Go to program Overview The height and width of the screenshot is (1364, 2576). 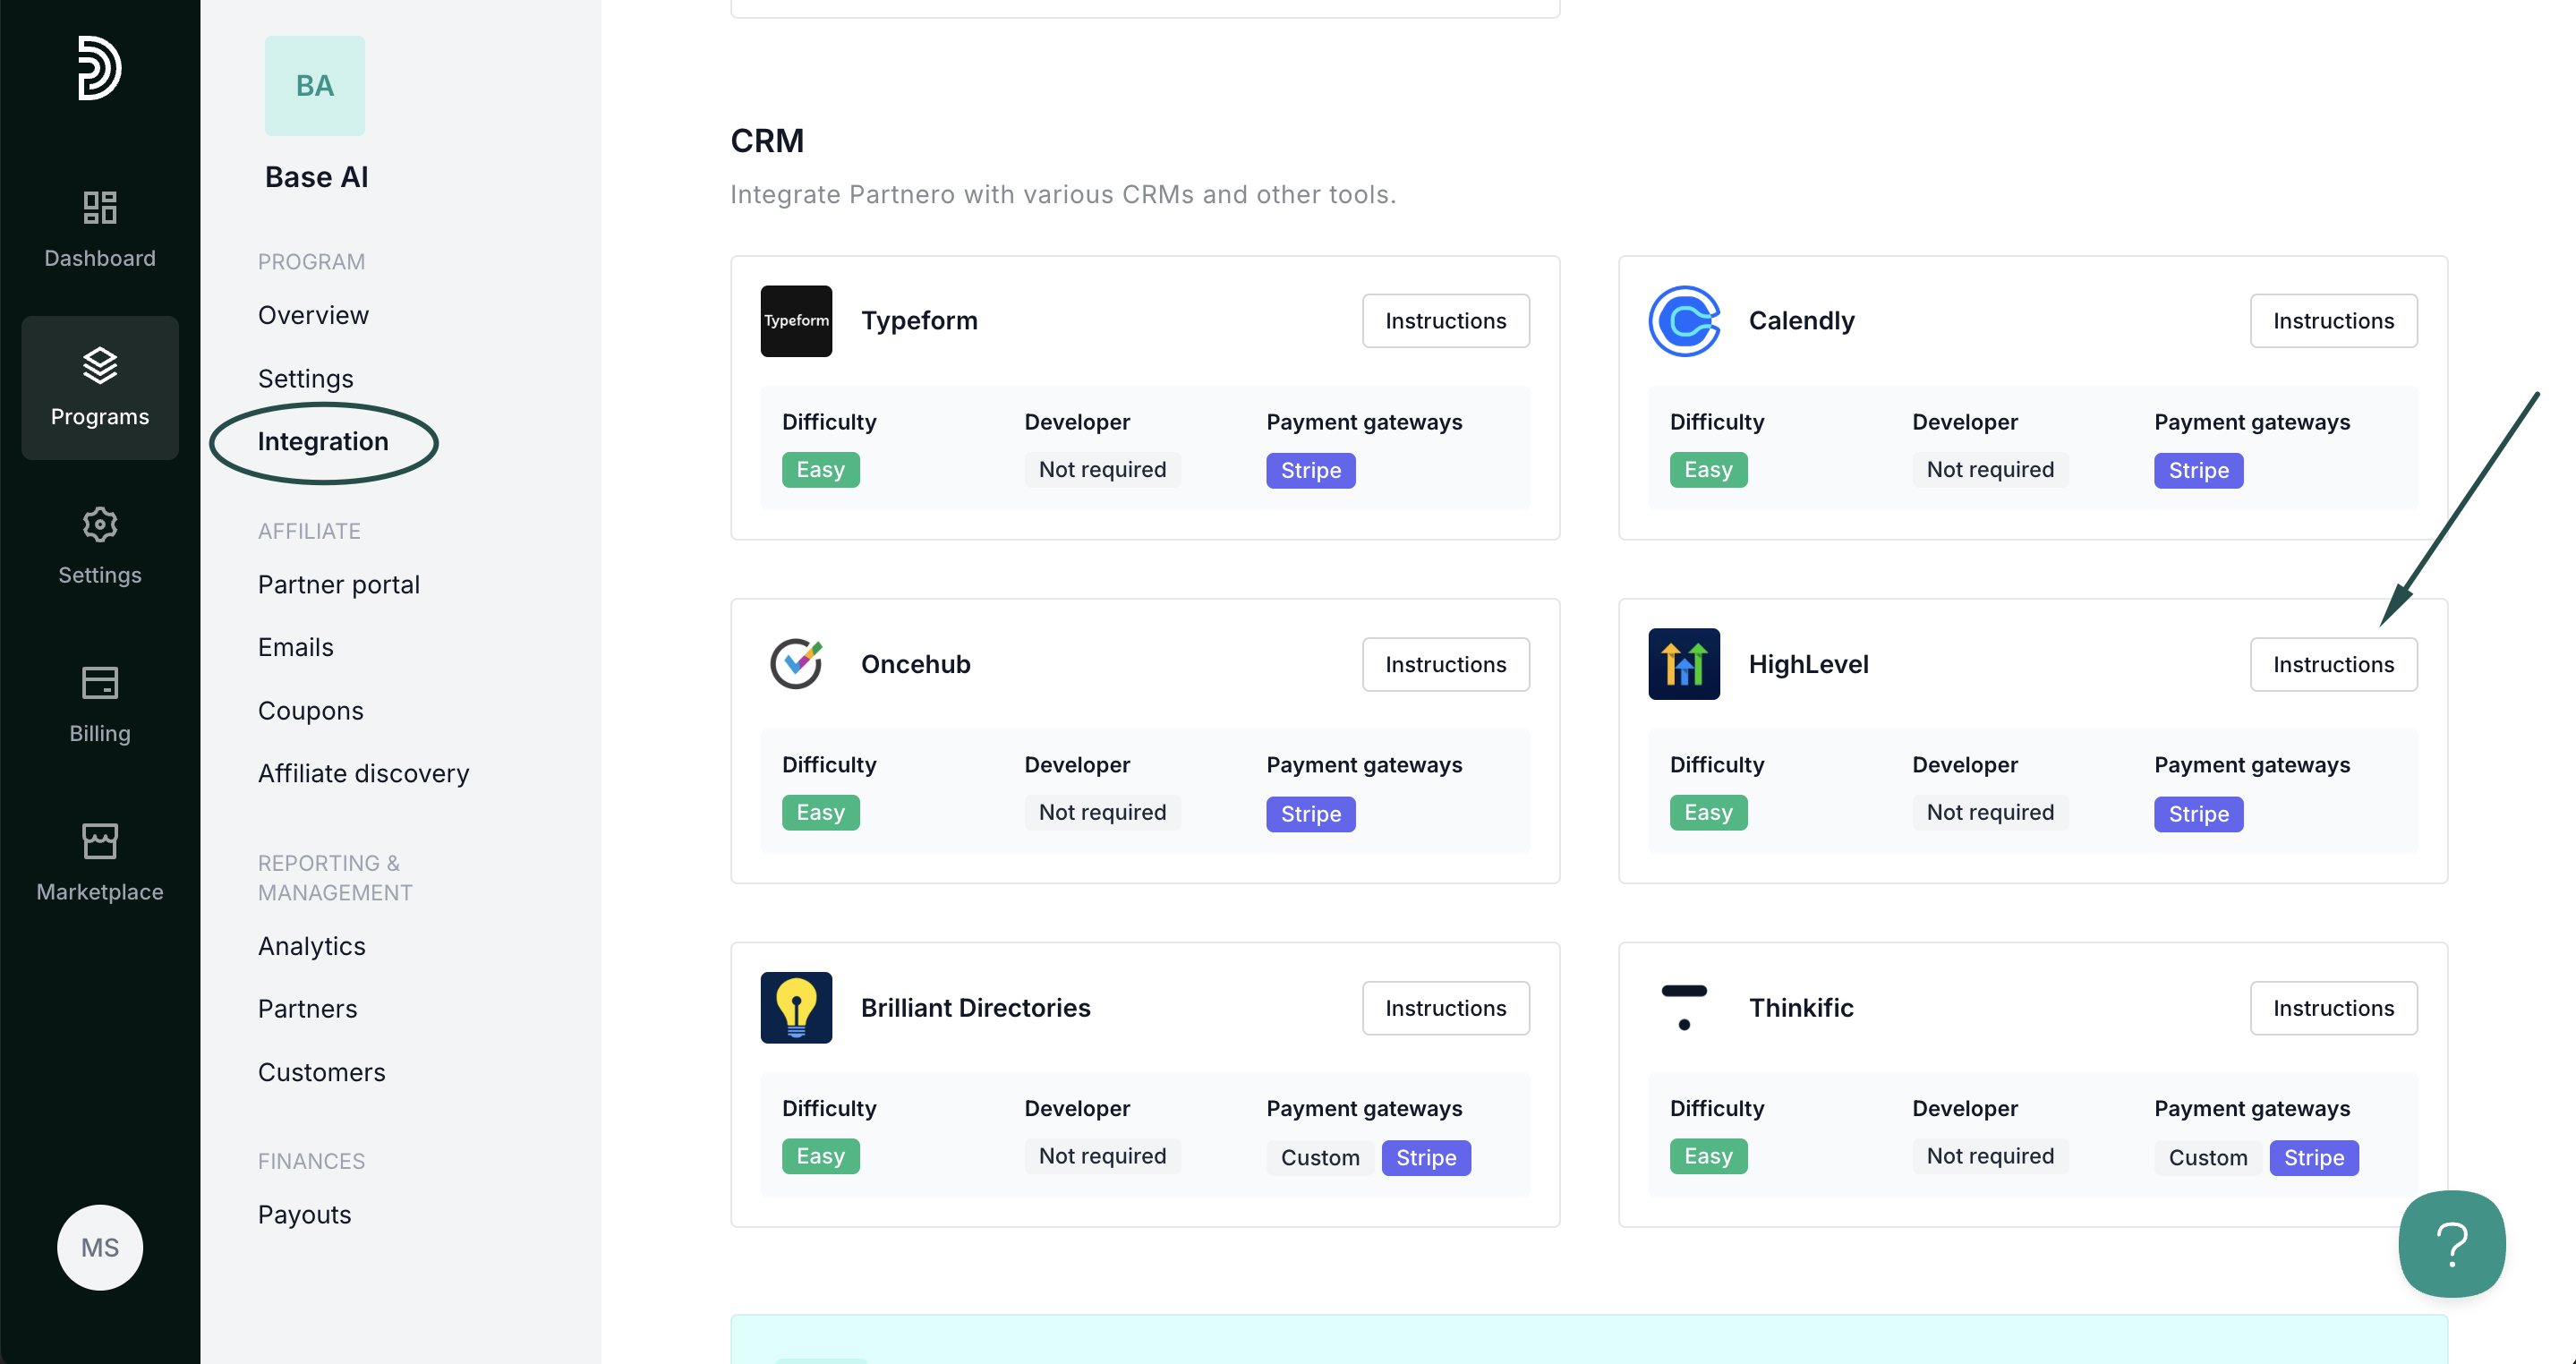(x=313, y=315)
